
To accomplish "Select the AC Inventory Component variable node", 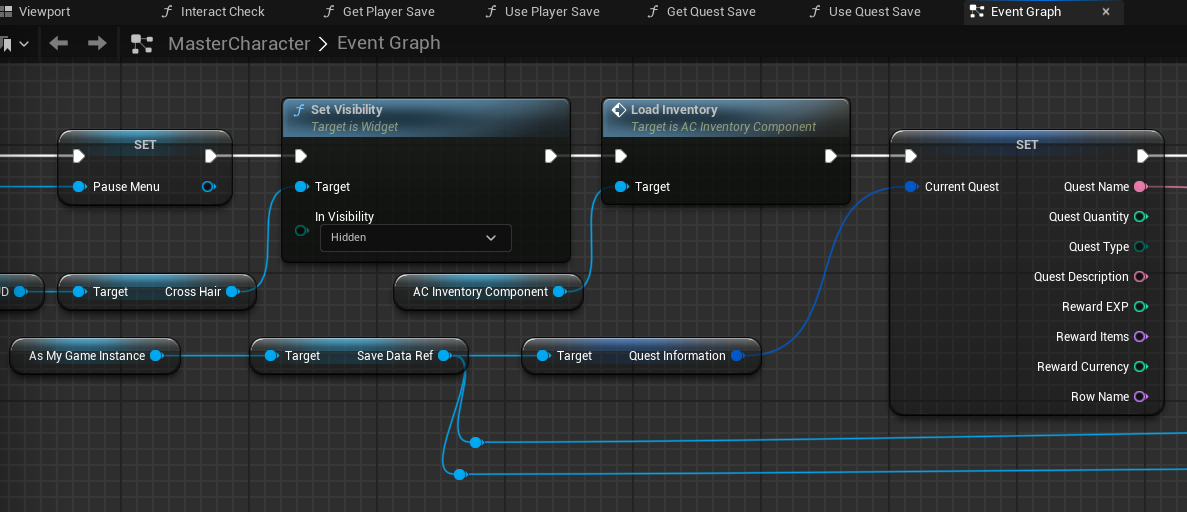I will click(x=488, y=292).
